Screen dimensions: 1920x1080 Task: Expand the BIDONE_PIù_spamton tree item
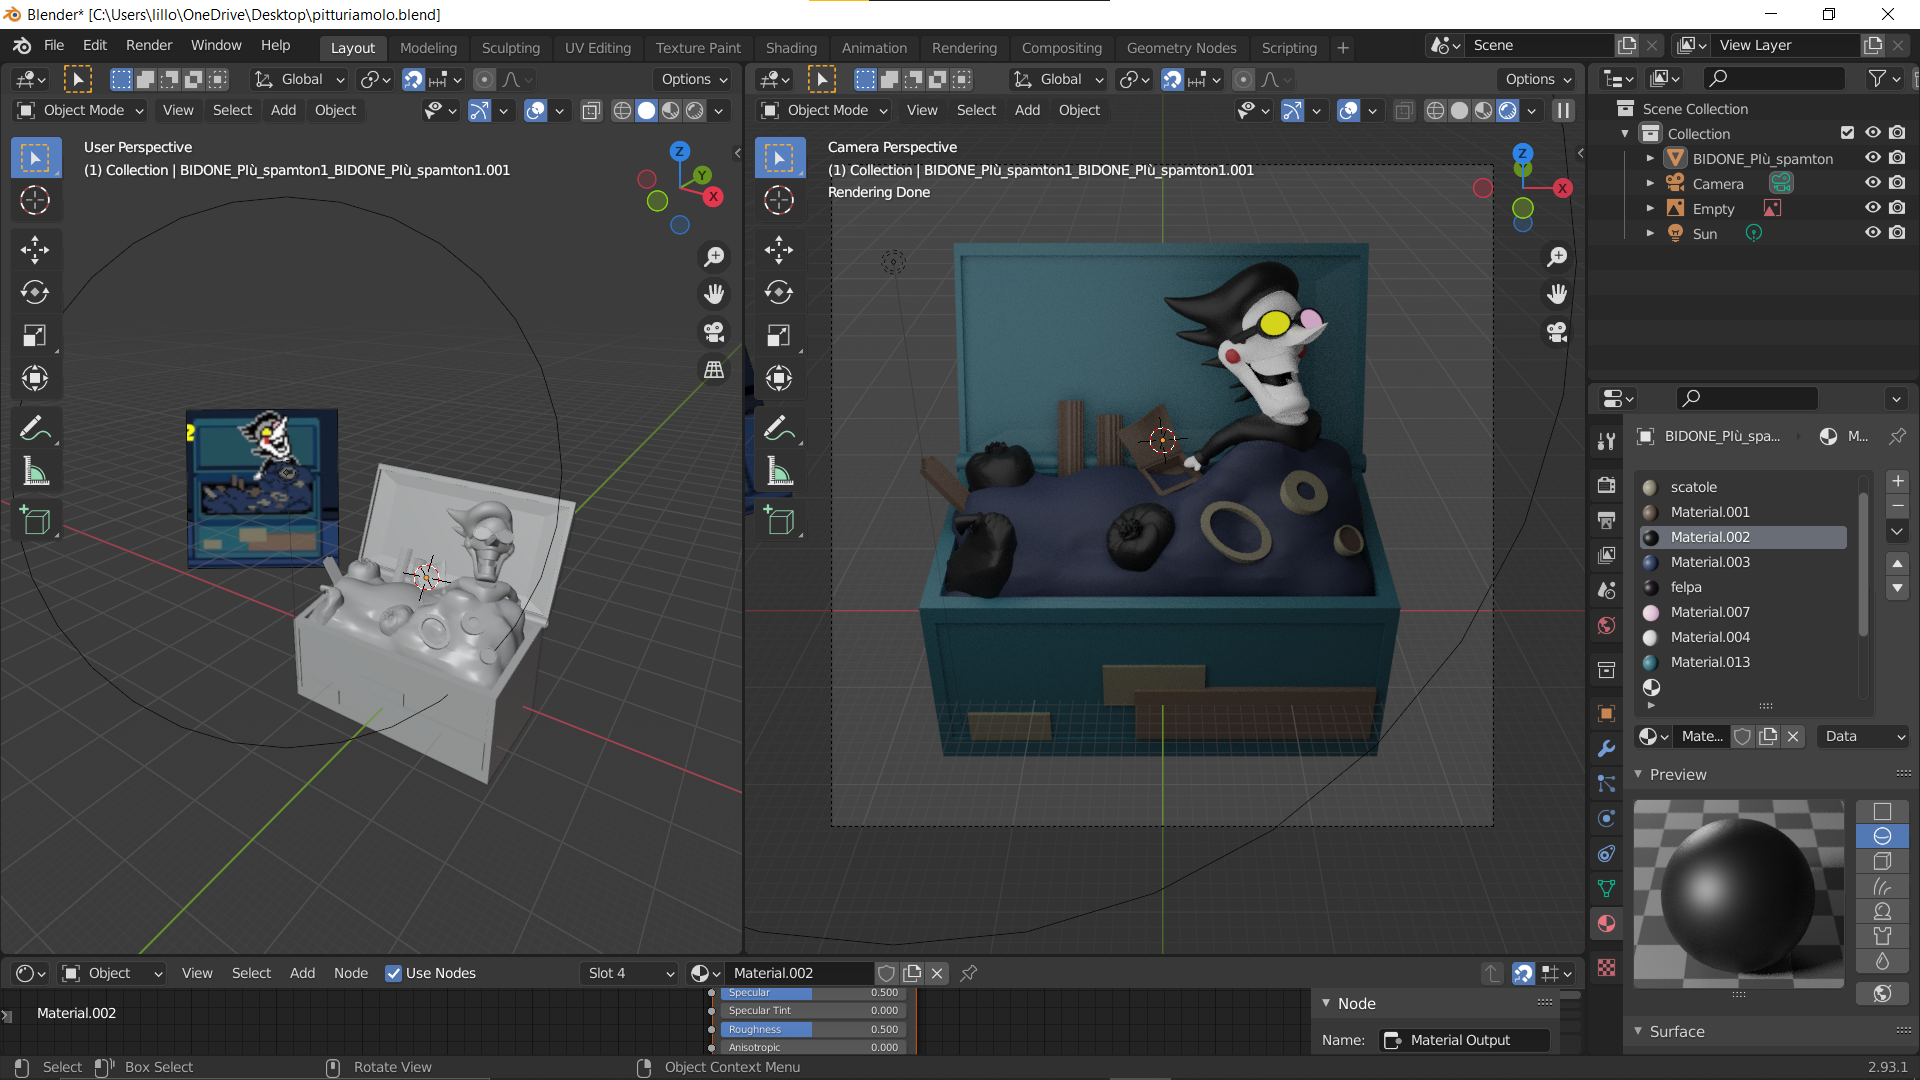(1650, 158)
